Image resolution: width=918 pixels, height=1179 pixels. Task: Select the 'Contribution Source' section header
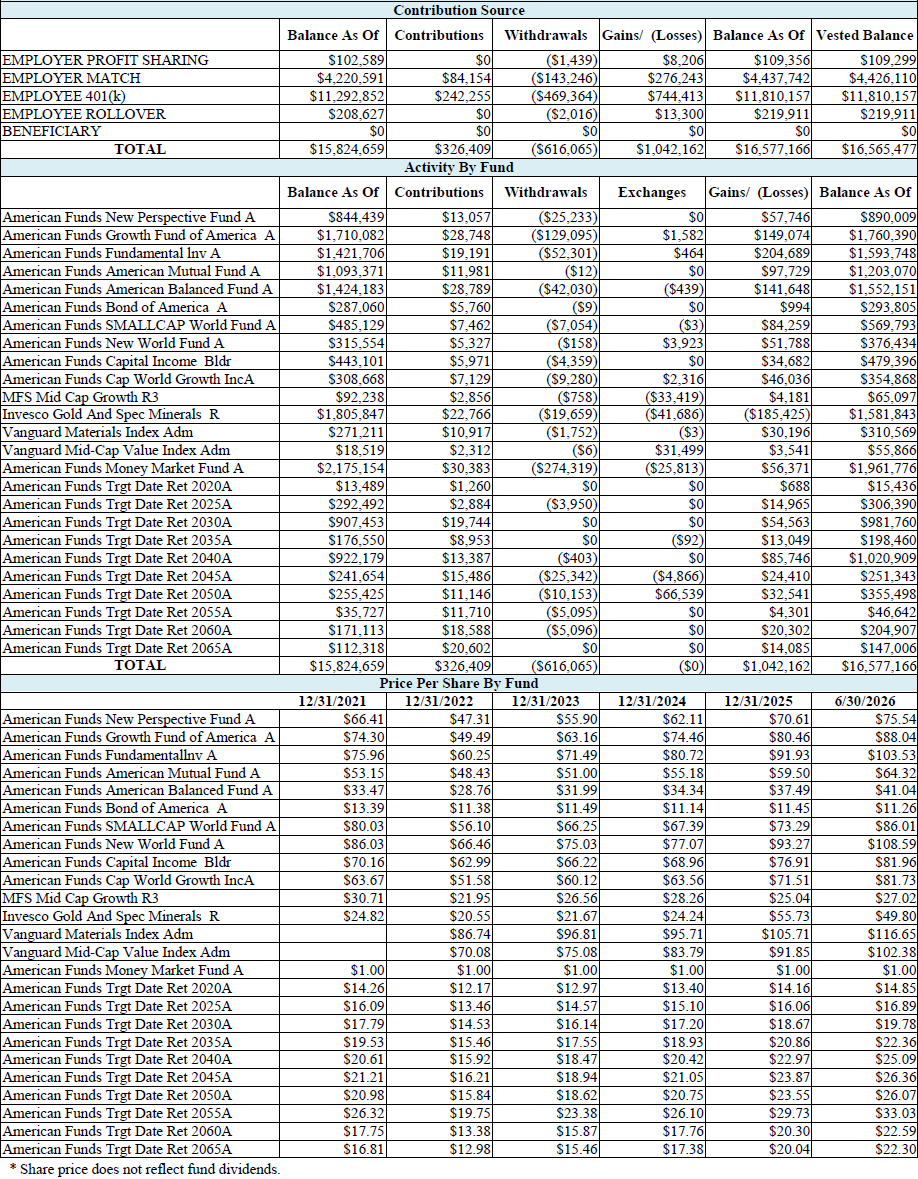point(459,10)
